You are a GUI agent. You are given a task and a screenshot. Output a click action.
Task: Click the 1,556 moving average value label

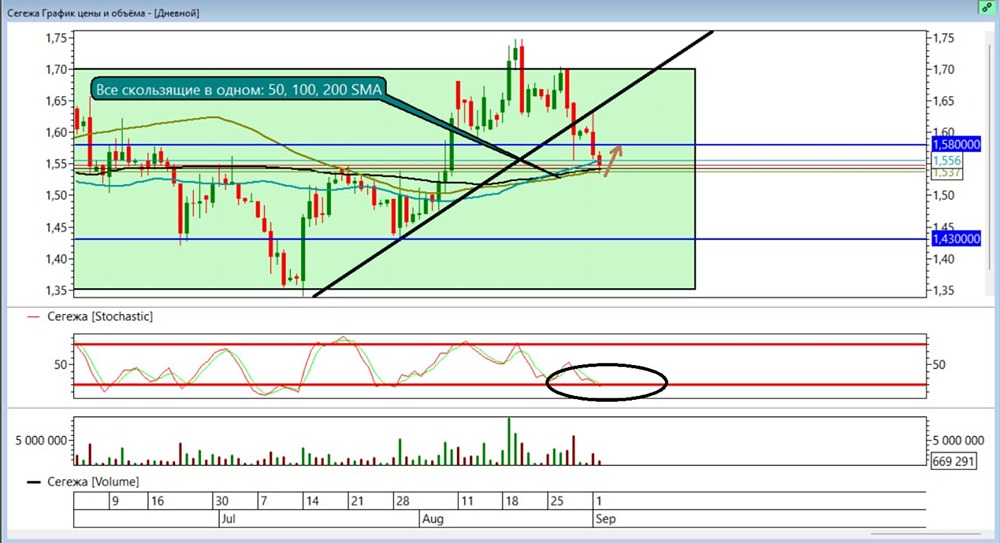coord(946,161)
